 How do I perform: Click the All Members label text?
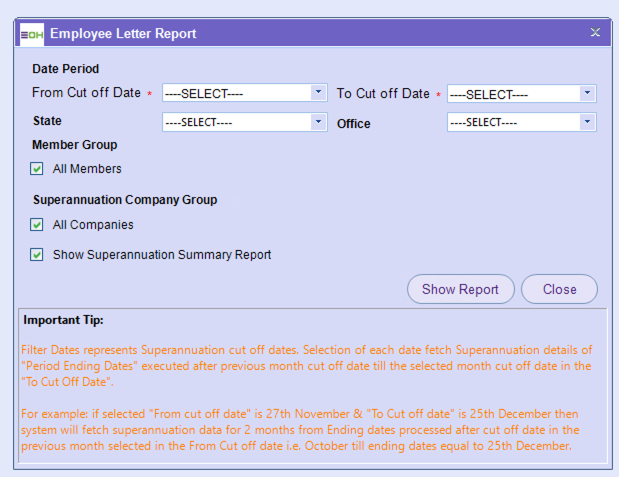coord(87,169)
